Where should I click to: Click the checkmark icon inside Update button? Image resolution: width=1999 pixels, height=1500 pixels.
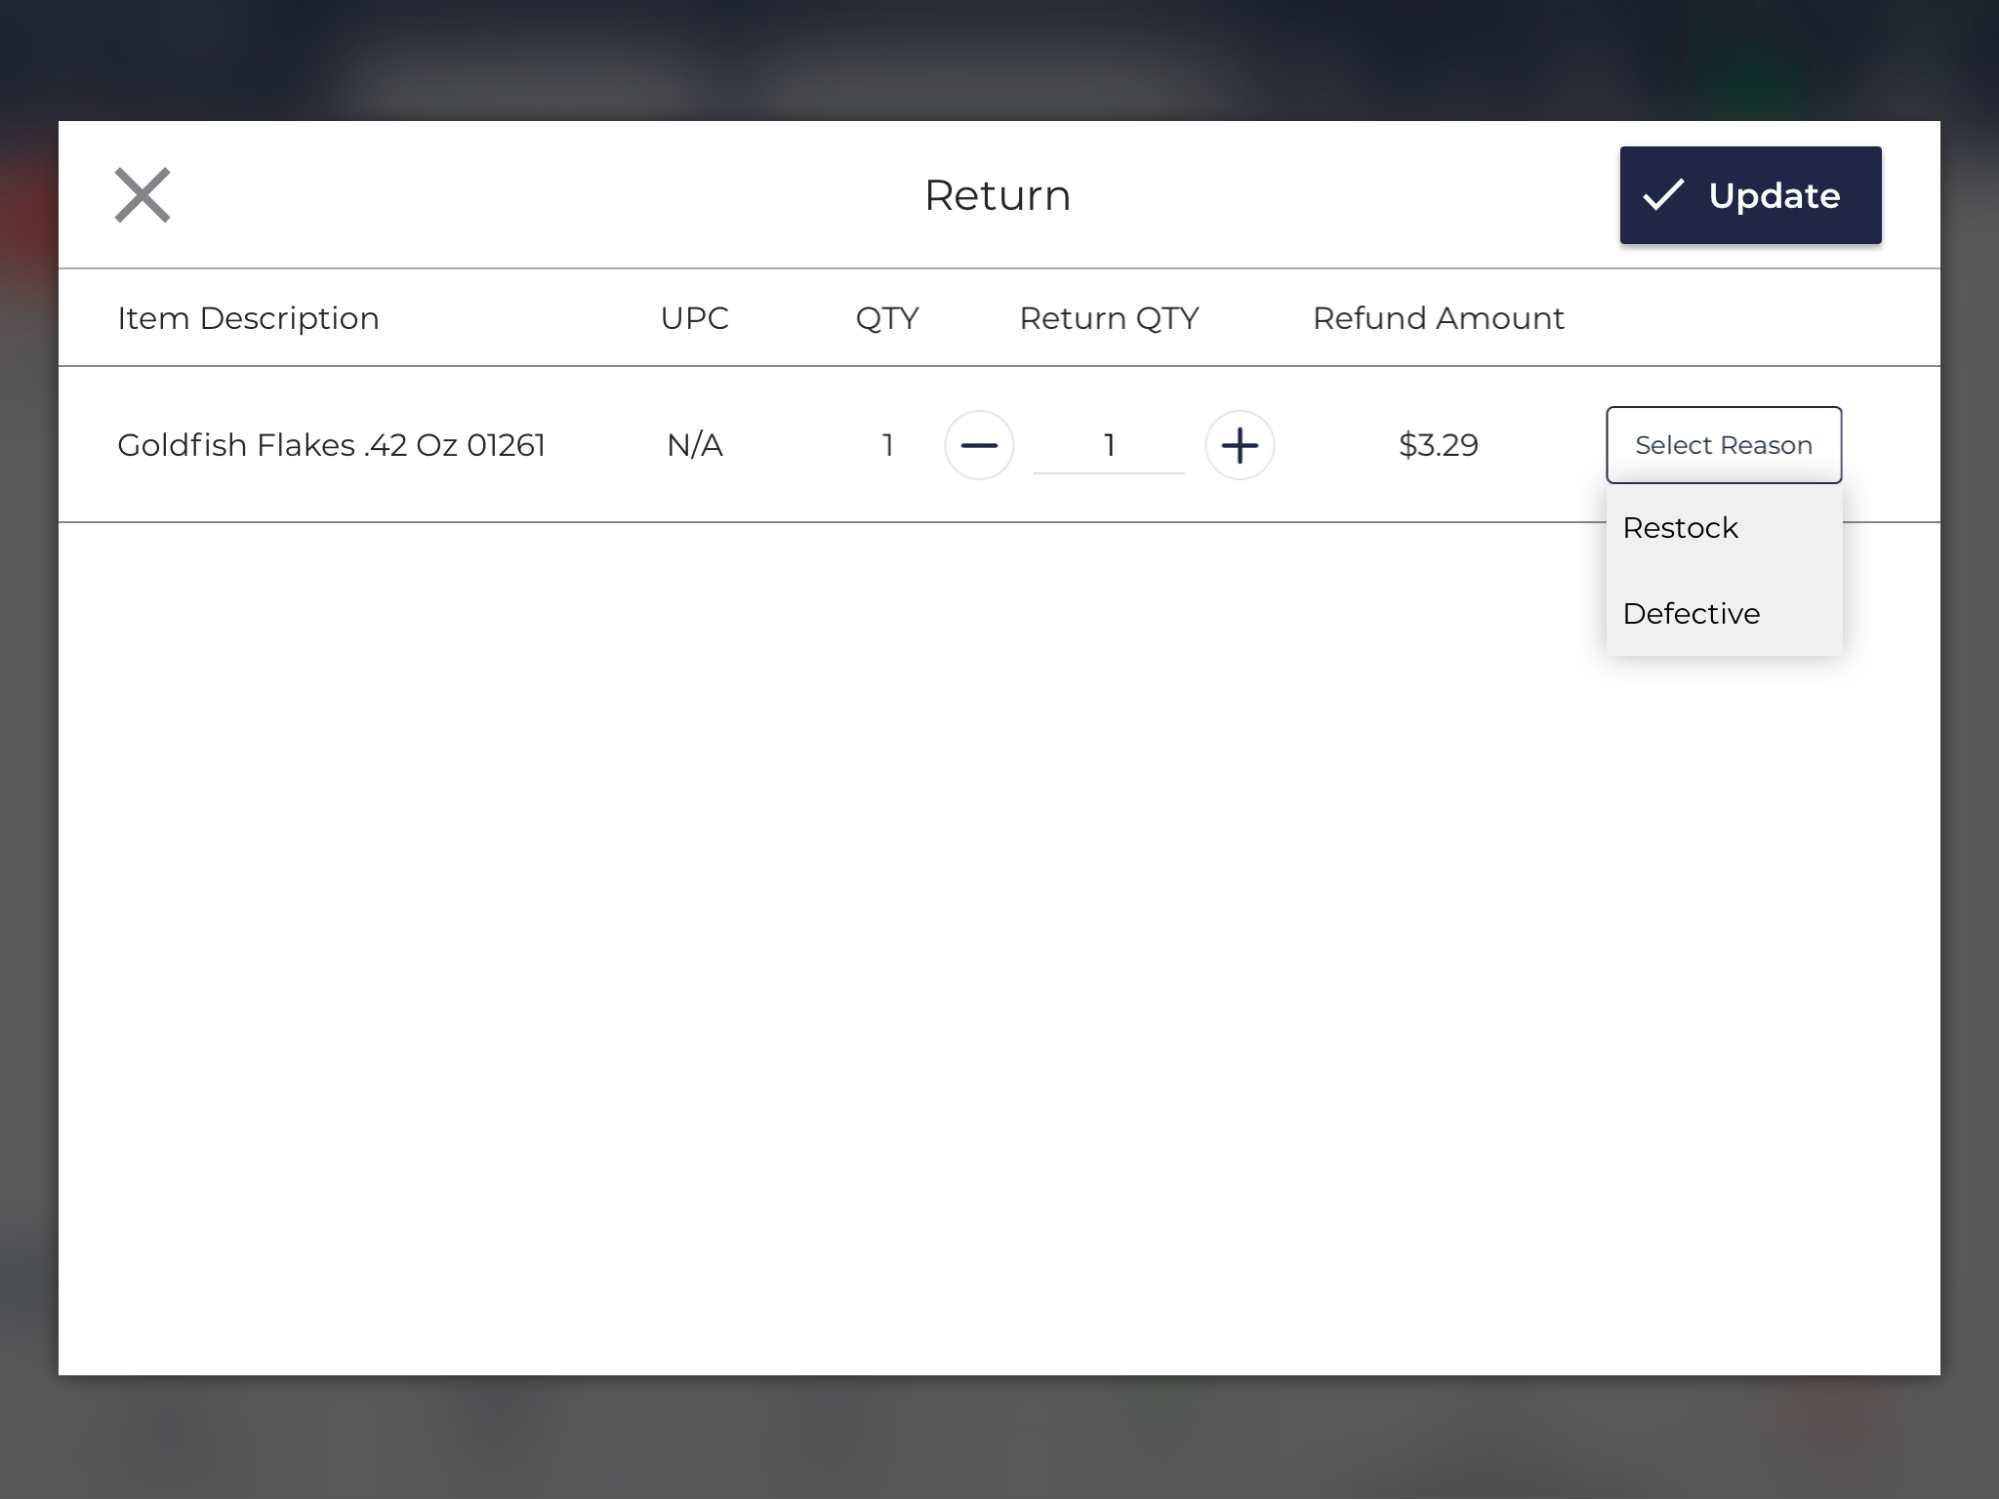(x=1663, y=195)
